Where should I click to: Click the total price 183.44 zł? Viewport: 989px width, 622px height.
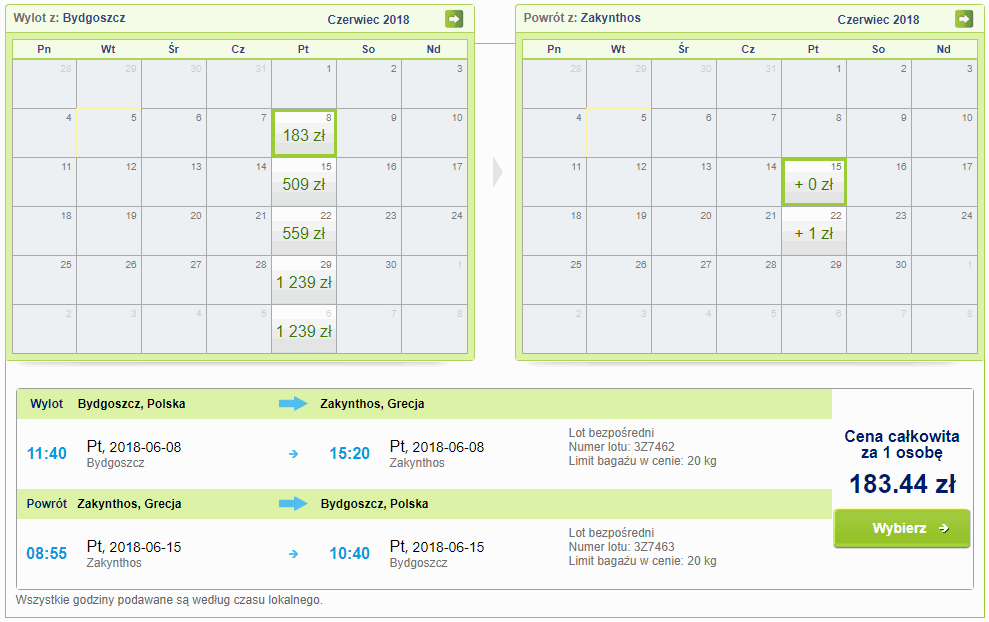902,485
